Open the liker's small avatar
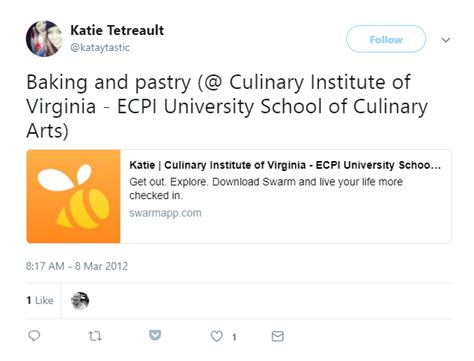The image size is (474, 361). tap(80, 300)
